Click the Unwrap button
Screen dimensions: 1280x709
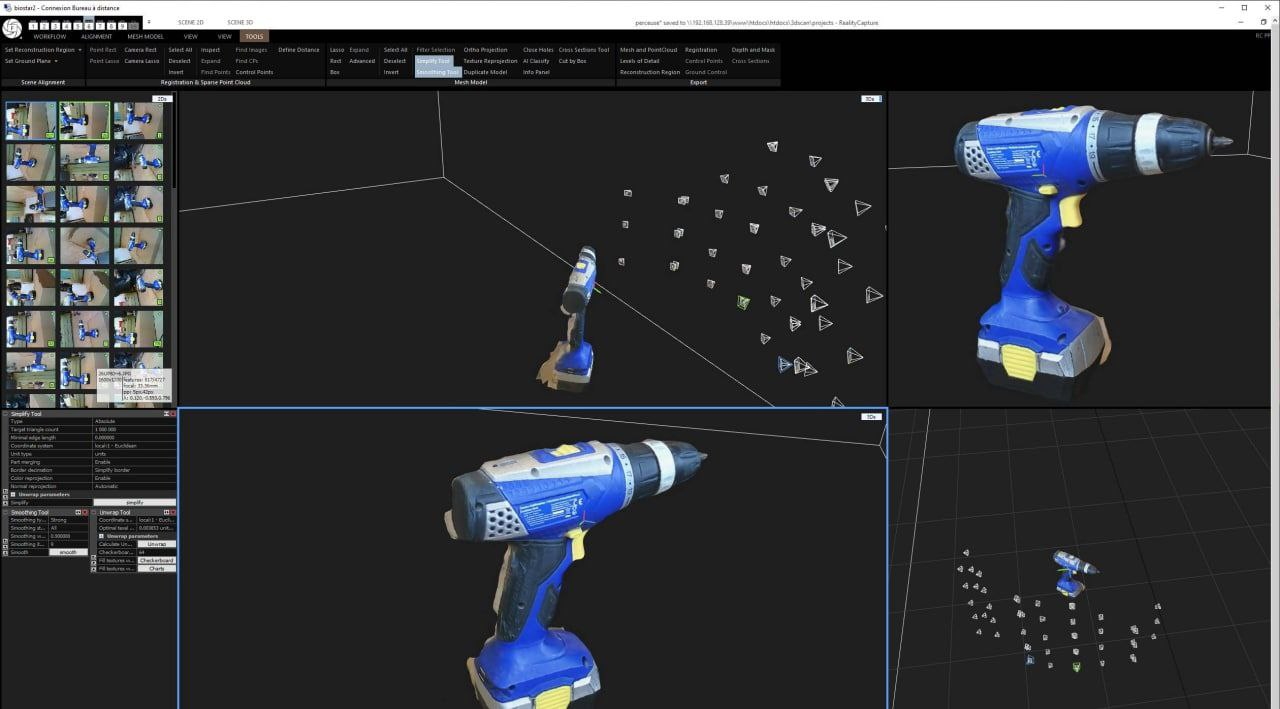coord(156,544)
